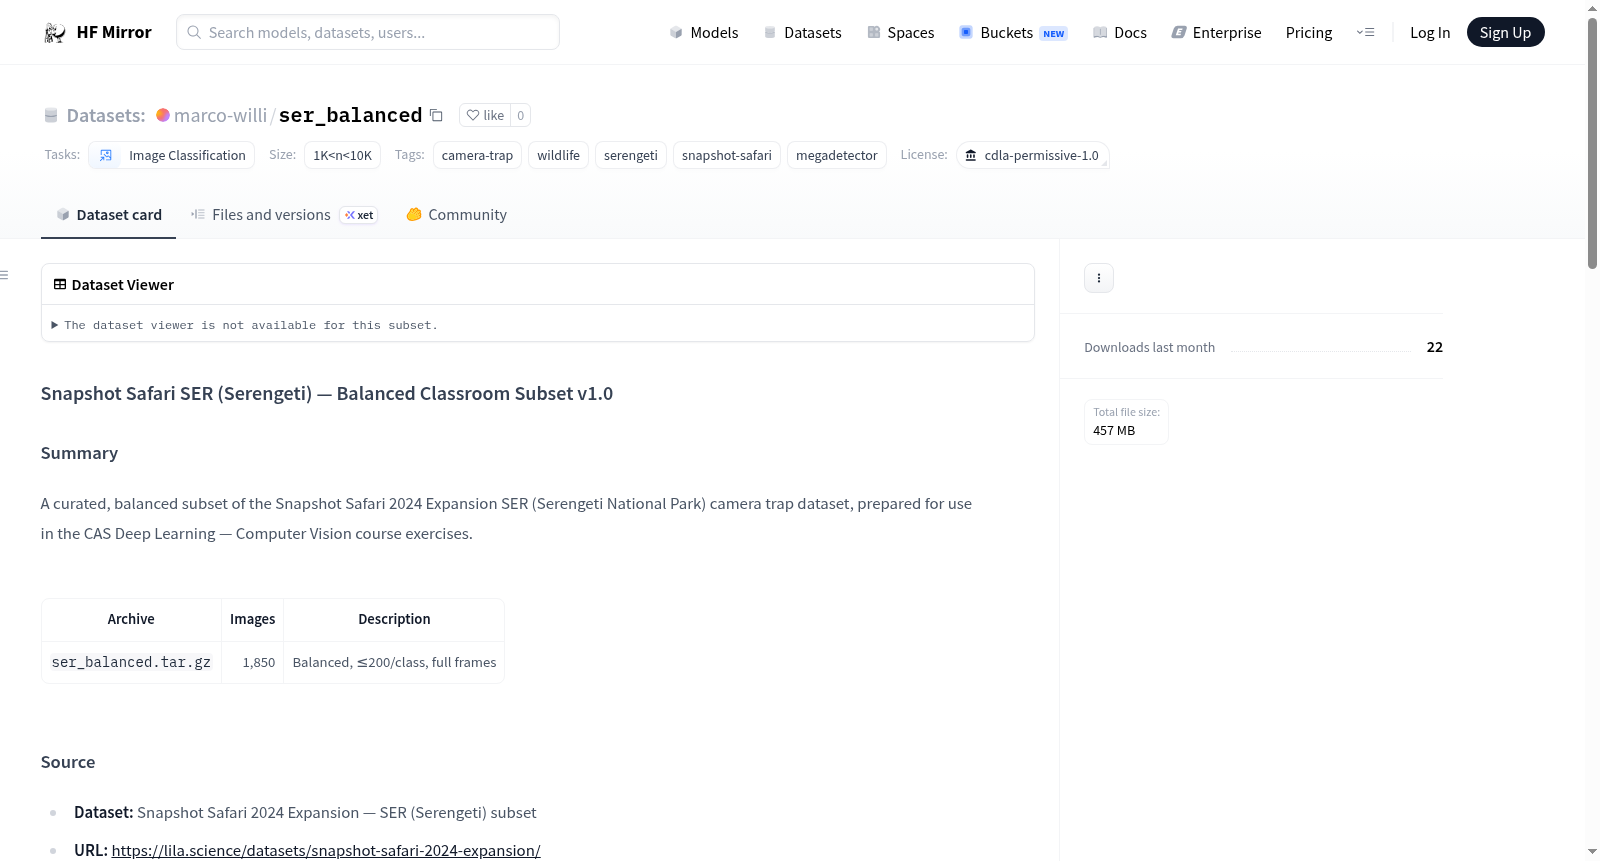Image resolution: width=1600 pixels, height=861 pixels.
Task: Click the Description column header
Action: tap(394, 619)
